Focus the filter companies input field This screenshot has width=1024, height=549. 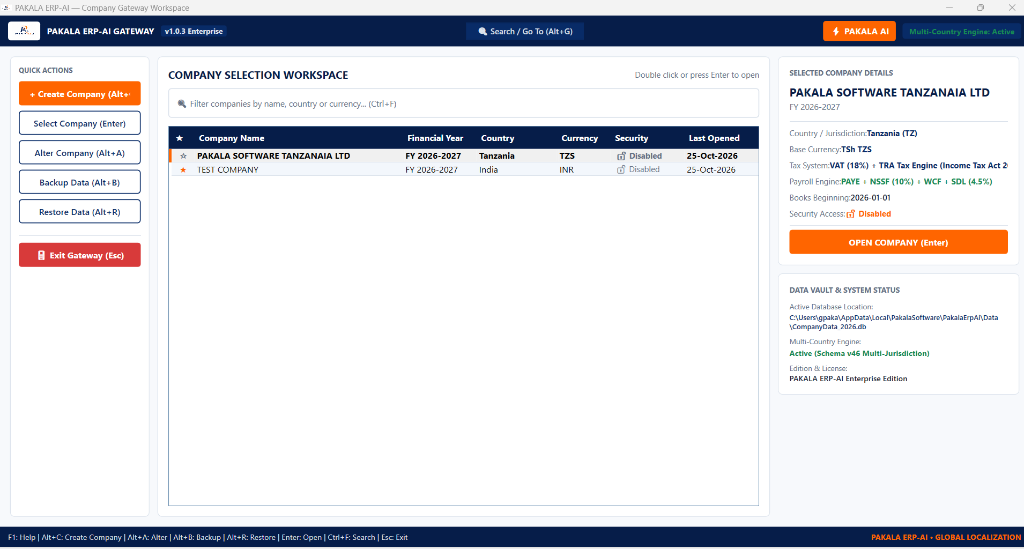click(x=464, y=104)
